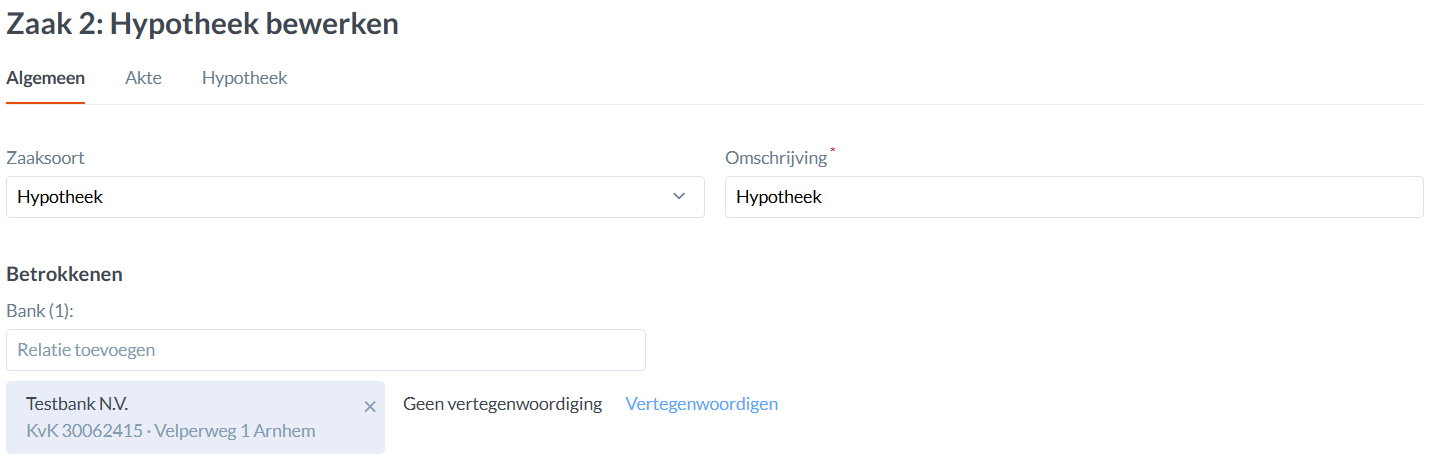Click the Geen vertegenwoordiging status text

(x=502, y=404)
